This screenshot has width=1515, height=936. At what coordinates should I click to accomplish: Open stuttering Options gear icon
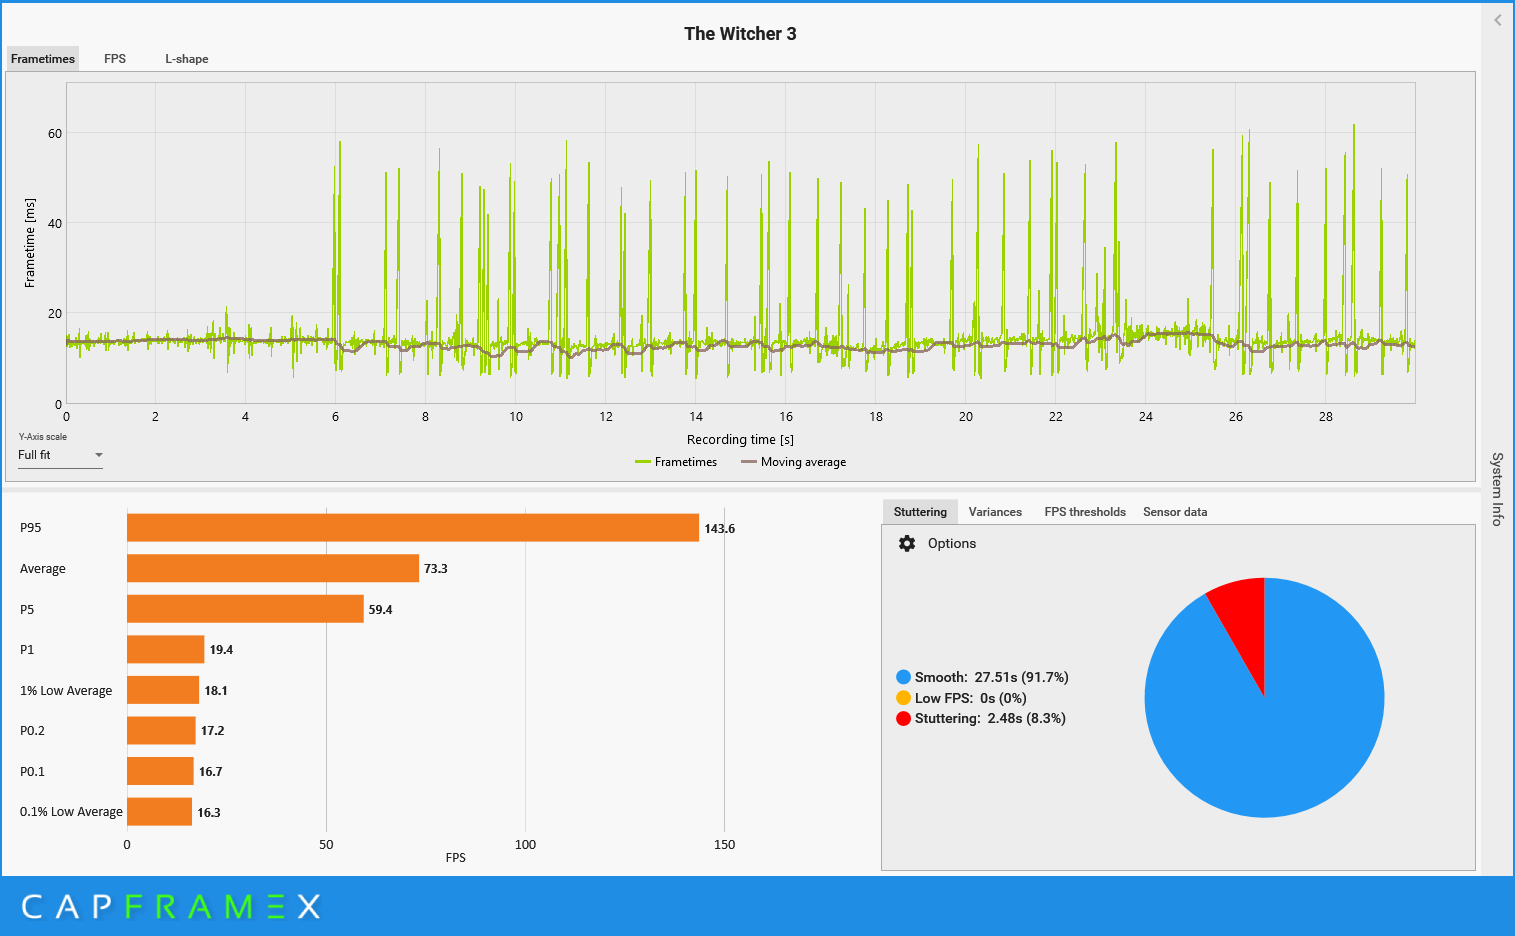907,543
